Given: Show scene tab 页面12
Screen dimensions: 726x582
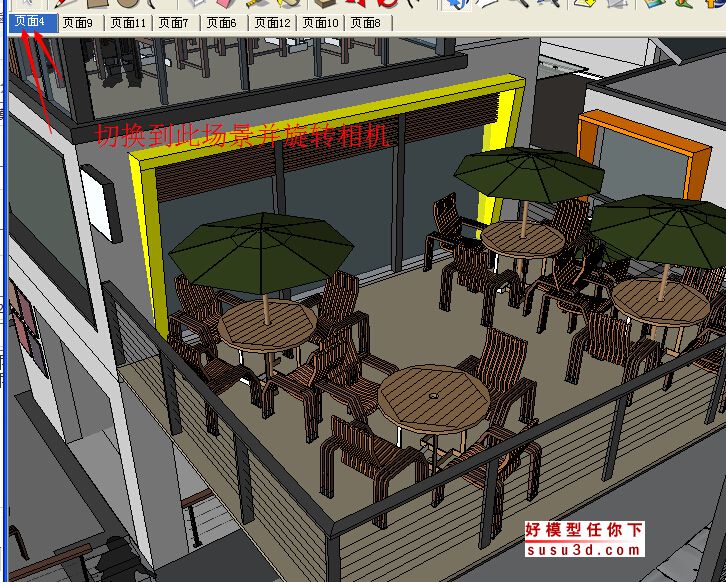Looking at the screenshot, I should (x=273, y=23).
